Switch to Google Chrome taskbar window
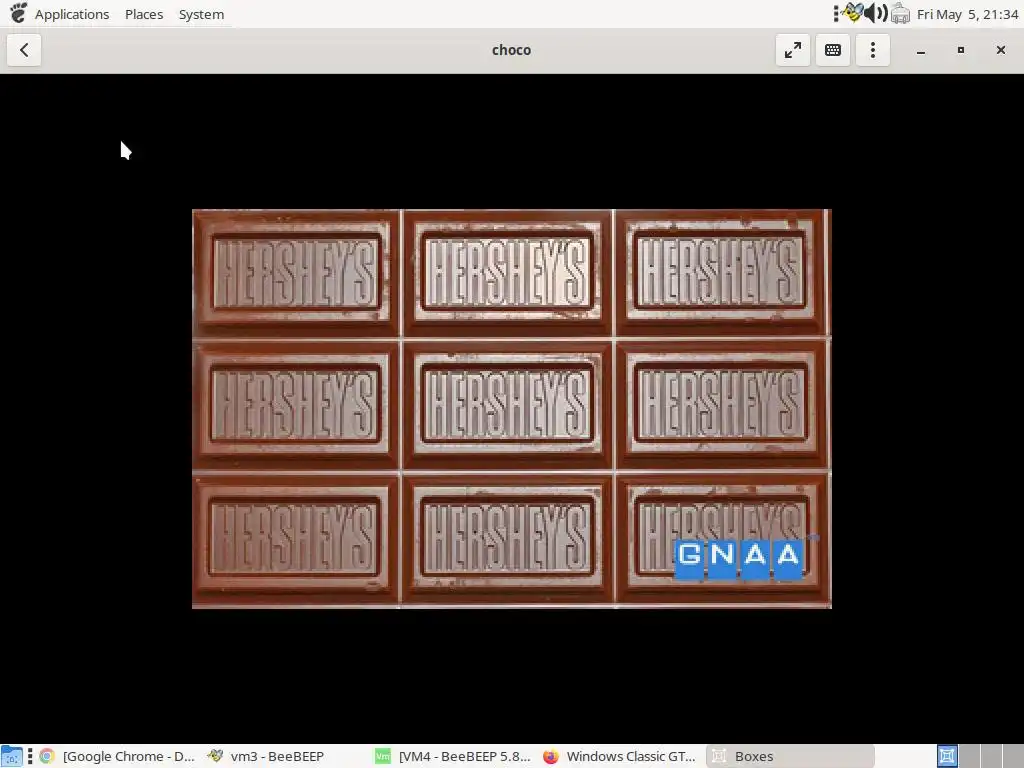The image size is (1024, 768). tap(118, 756)
